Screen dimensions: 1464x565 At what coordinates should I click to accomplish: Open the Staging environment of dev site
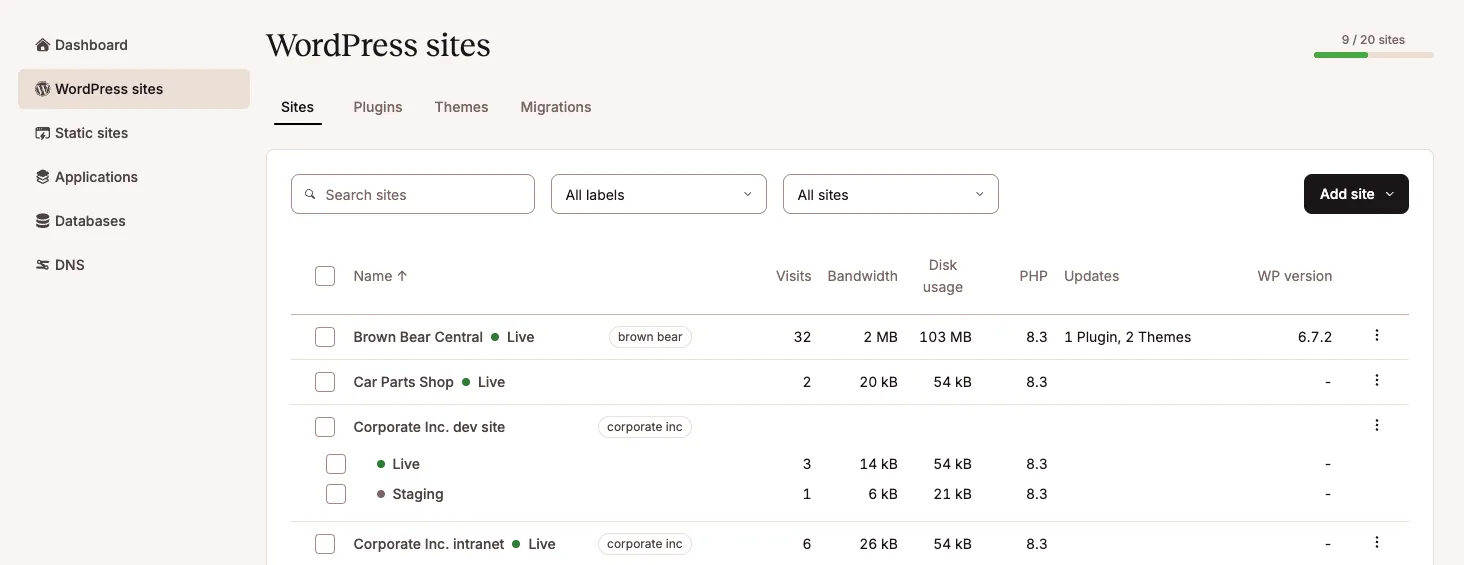(x=418, y=494)
